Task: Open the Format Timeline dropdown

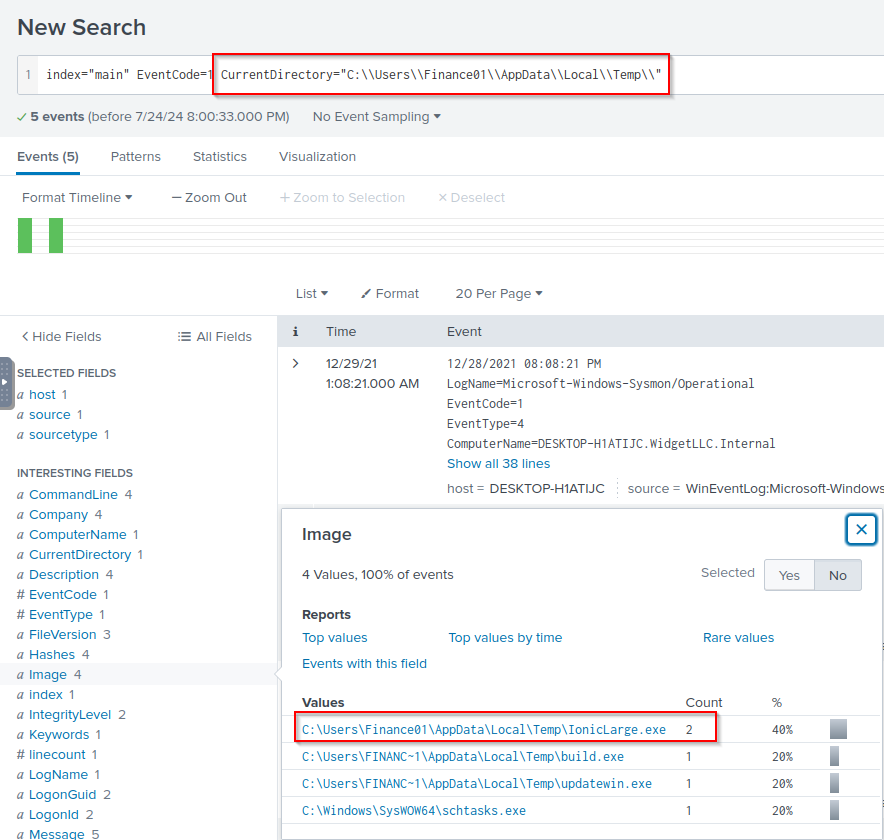Action: (77, 198)
